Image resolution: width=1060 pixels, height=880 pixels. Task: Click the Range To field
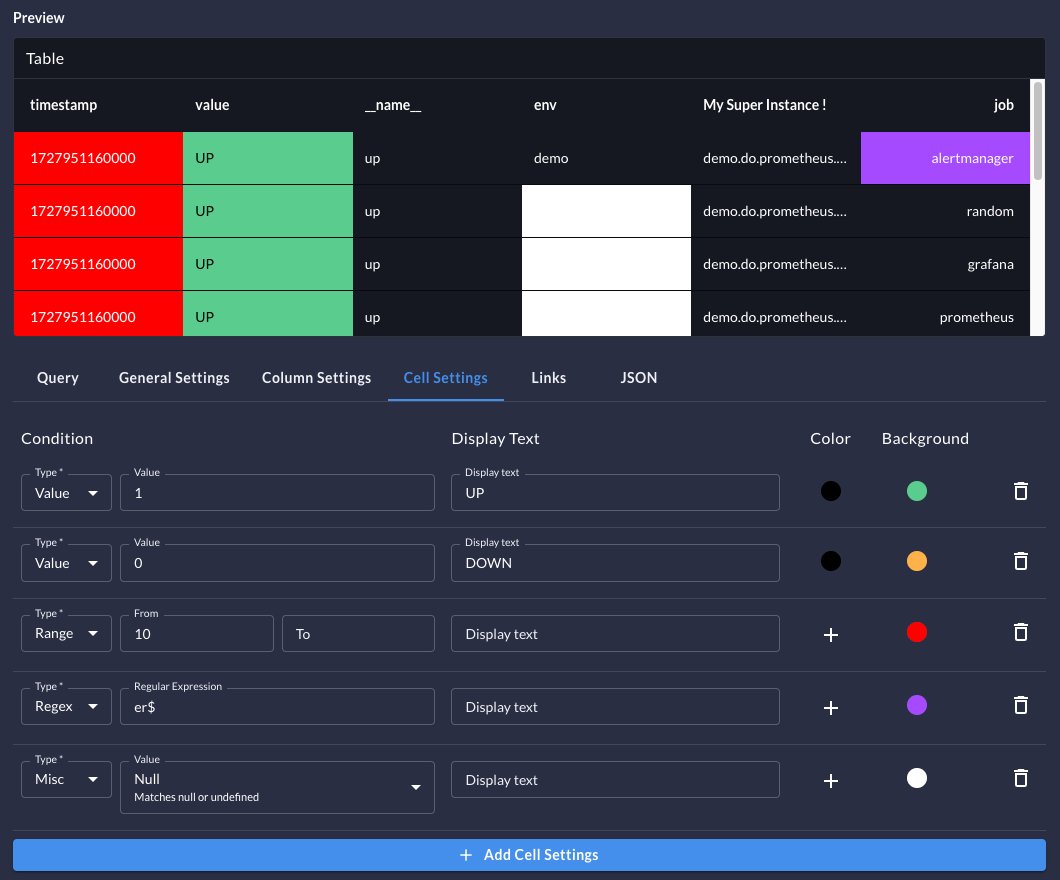[x=358, y=633]
